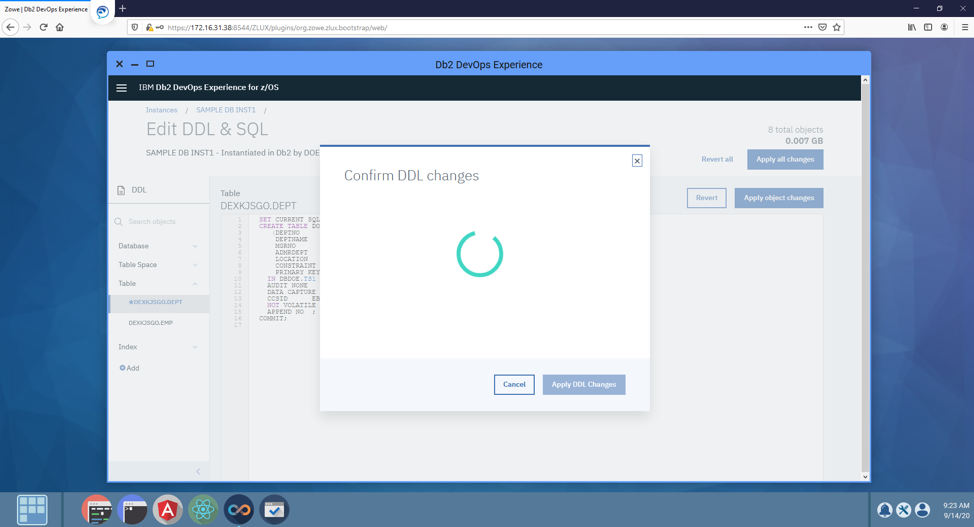
Task: Expand the Database section
Action: coord(158,246)
